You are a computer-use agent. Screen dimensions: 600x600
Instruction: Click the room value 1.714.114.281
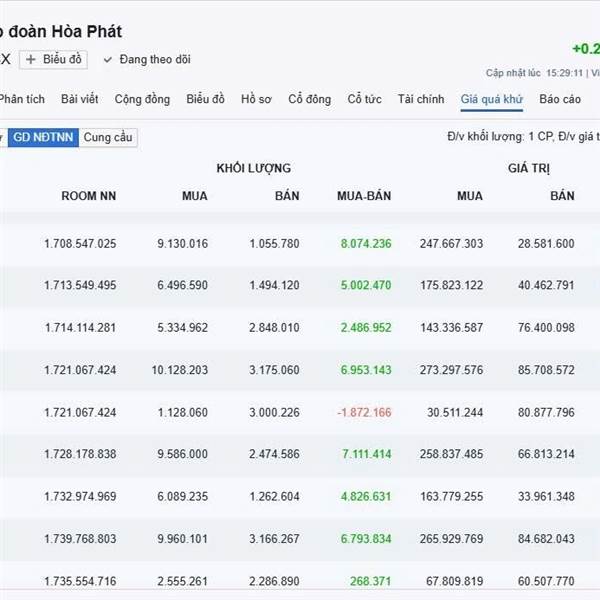point(80,328)
